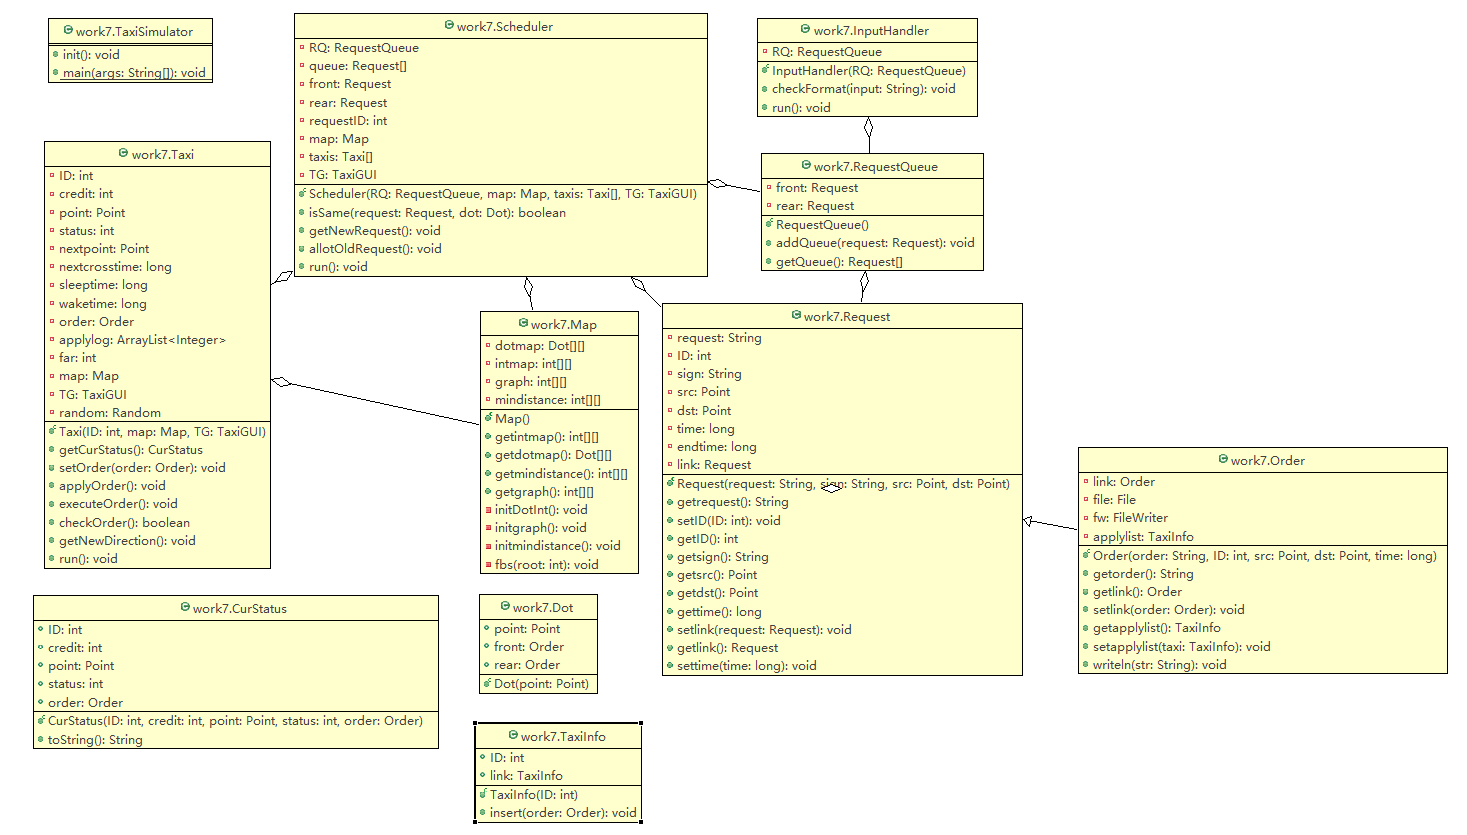Click the class icon beside work7.Dot
Viewport: 1467px width, 835px height.
click(x=505, y=606)
